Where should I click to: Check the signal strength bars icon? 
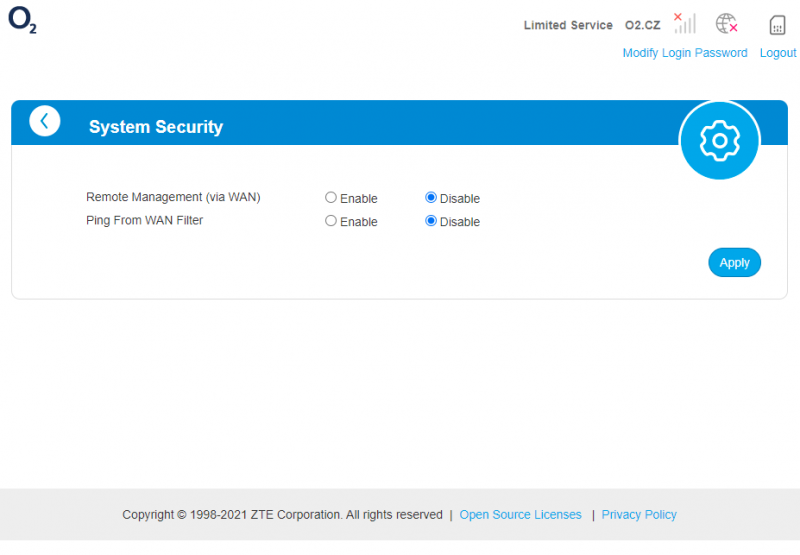coord(685,23)
